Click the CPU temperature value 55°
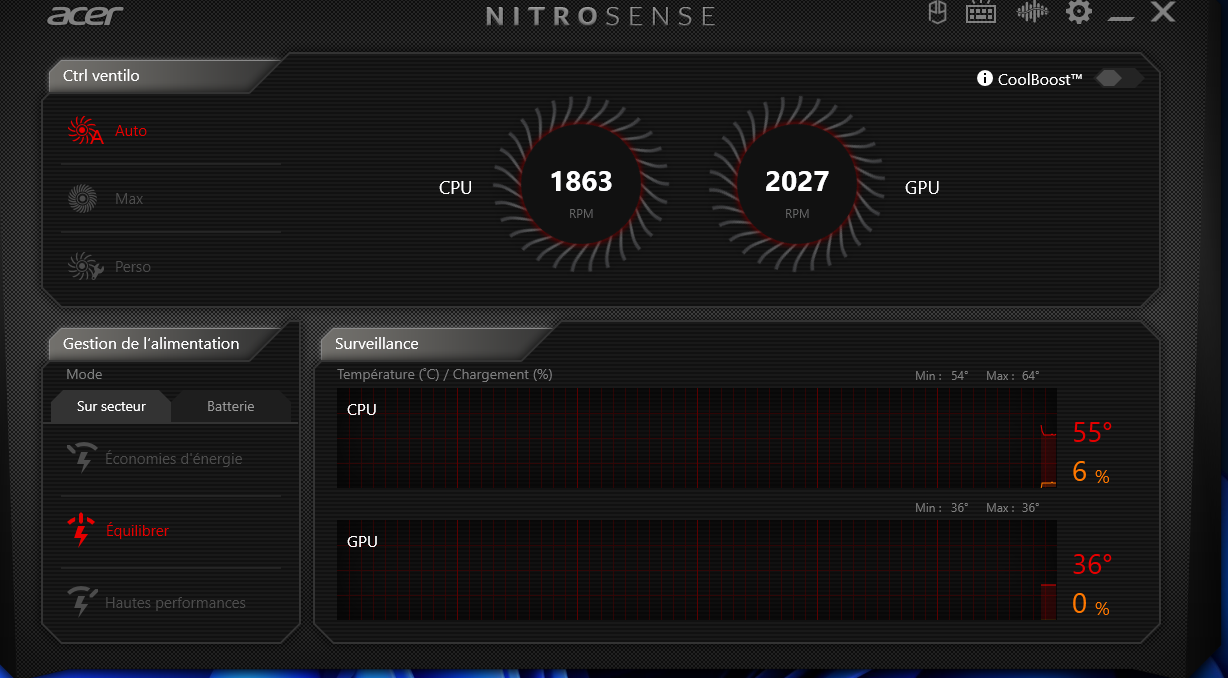Image resolution: width=1228 pixels, height=678 pixels. coord(1092,433)
